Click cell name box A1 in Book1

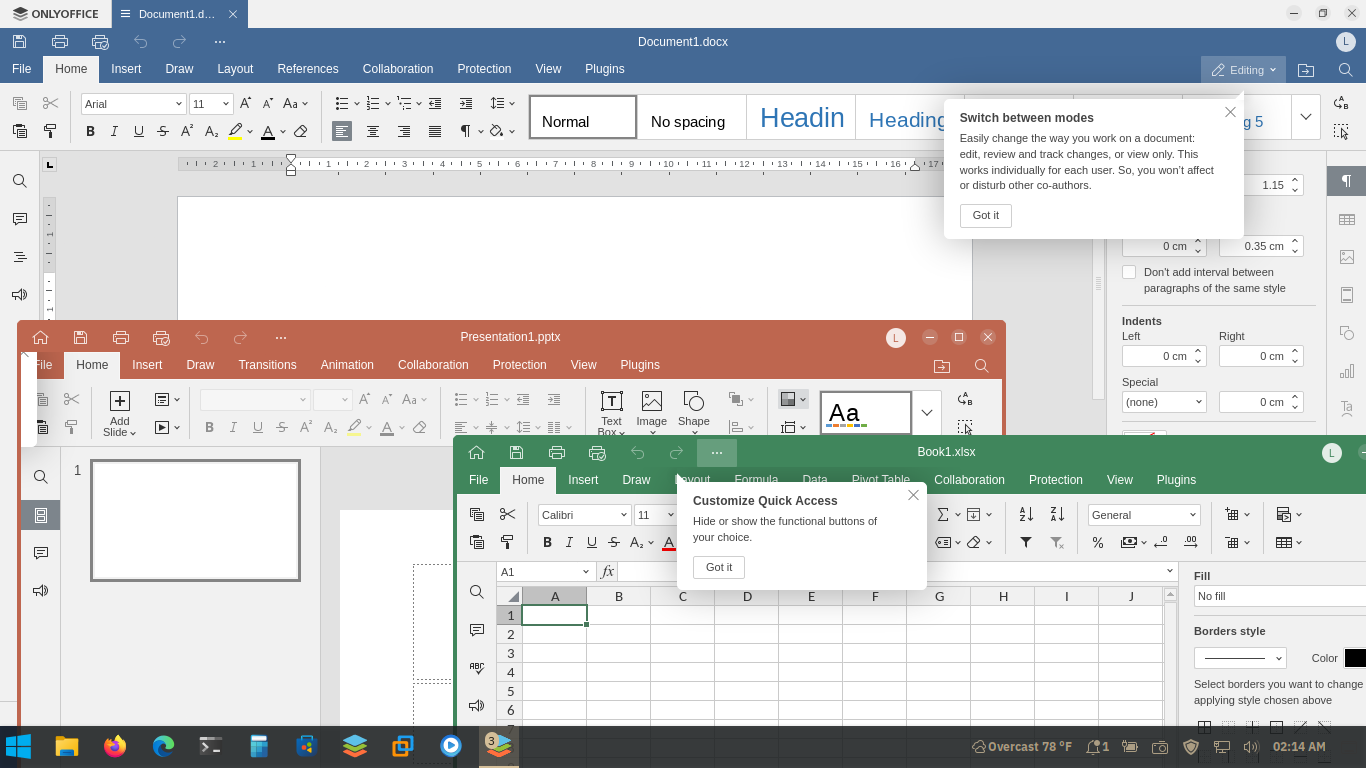point(546,572)
